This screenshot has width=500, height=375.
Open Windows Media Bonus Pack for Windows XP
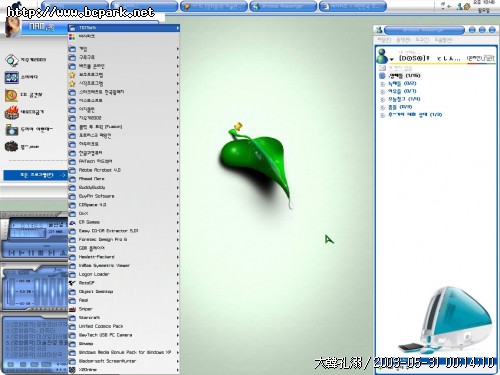[x=124, y=352]
